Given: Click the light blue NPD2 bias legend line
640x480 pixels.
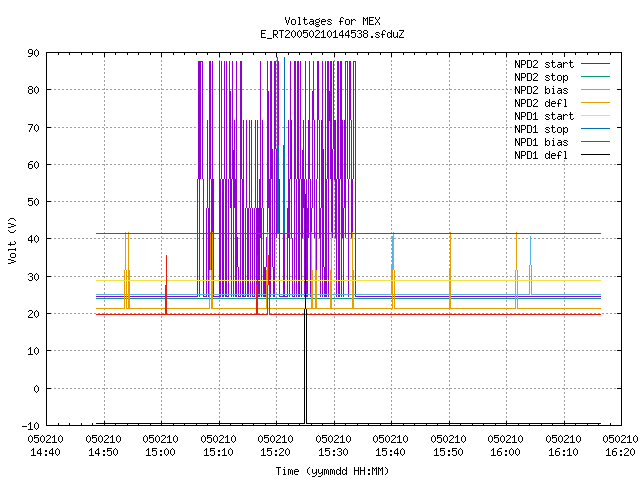Looking at the screenshot, I should (595, 89).
